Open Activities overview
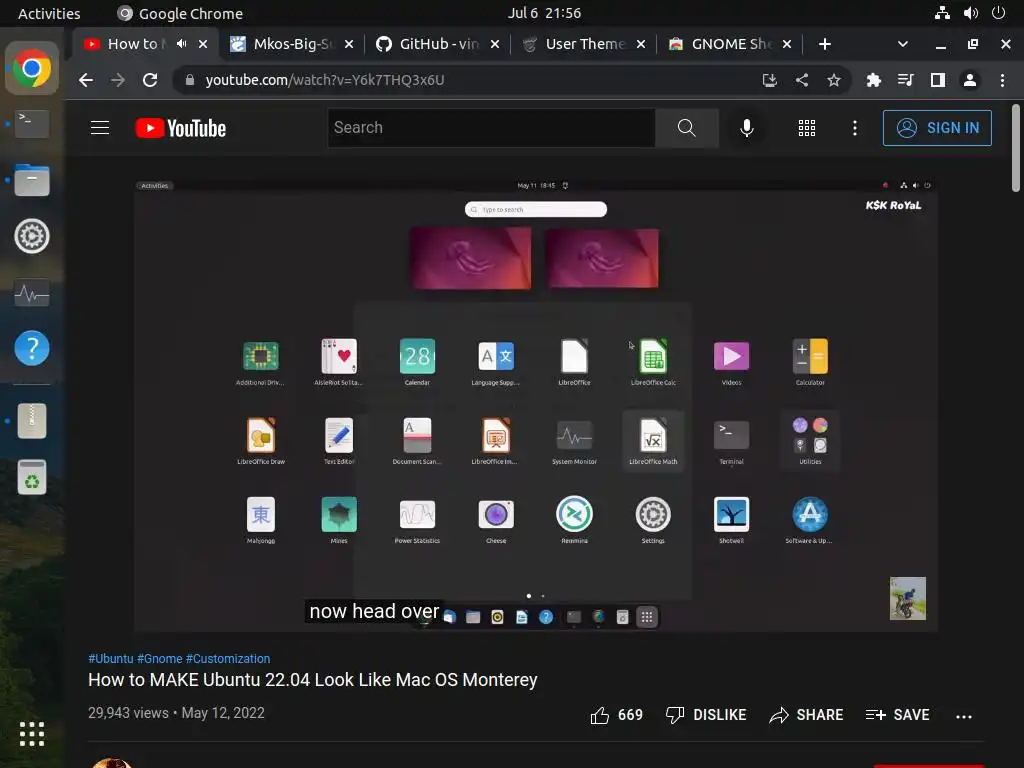1024x768 pixels. click(49, 13)
